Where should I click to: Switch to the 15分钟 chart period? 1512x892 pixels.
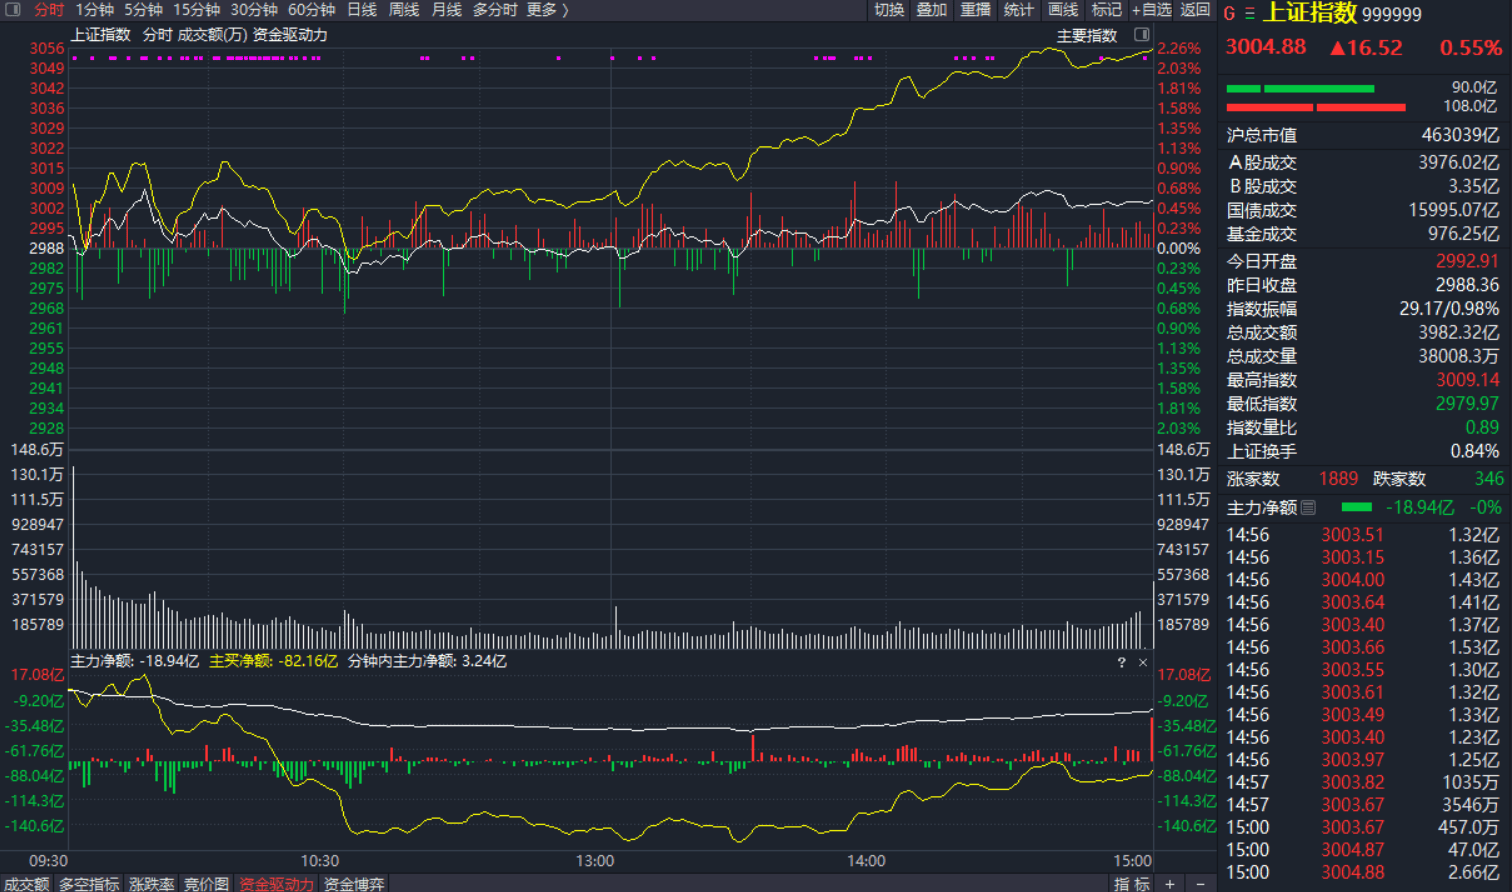tap(197, 10)
